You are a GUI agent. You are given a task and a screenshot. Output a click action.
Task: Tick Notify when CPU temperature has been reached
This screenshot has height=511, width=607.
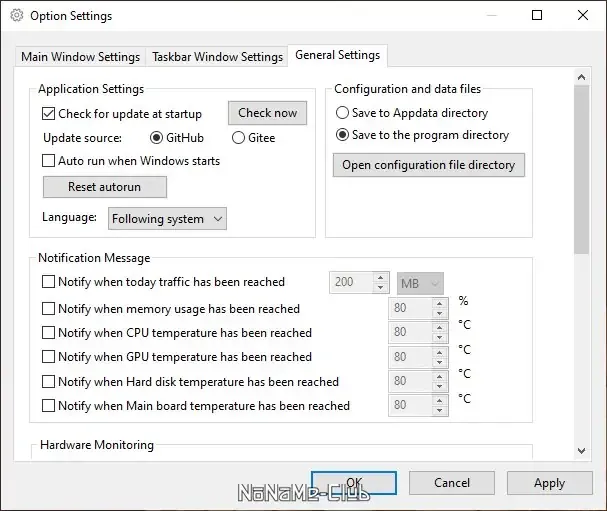tap(49, 333)
